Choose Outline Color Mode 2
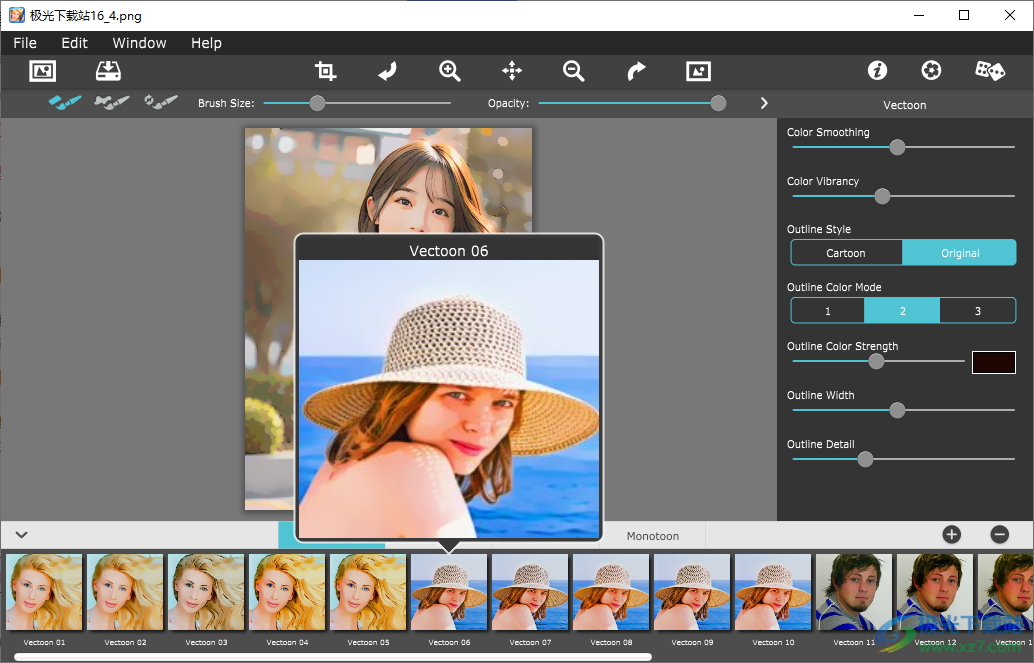The image size is (1034, 663). [902, 311]
